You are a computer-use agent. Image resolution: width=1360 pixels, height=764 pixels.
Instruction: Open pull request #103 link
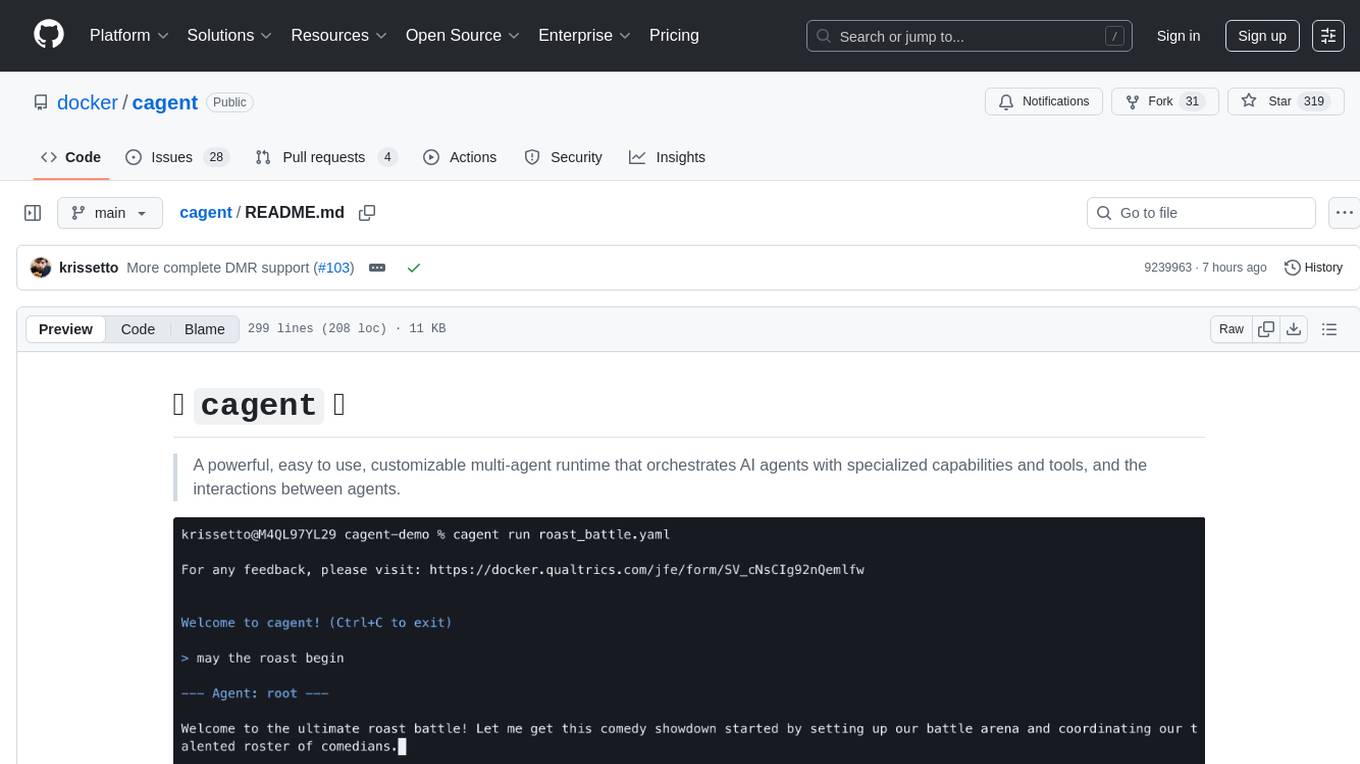point(334,268)
